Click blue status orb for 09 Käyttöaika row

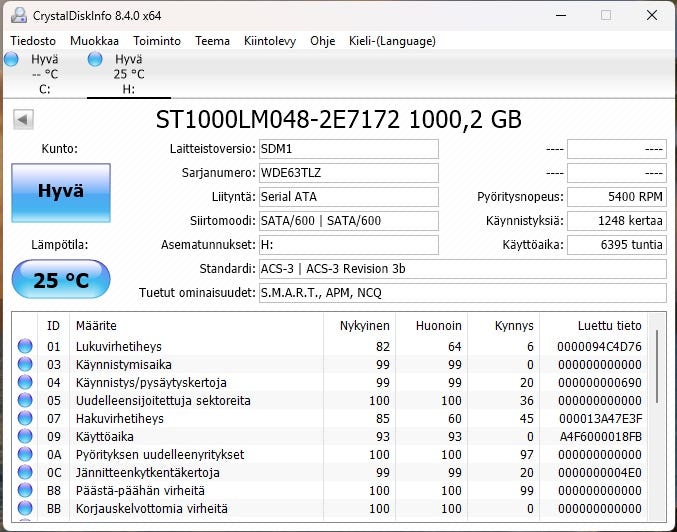click(25, 437)
